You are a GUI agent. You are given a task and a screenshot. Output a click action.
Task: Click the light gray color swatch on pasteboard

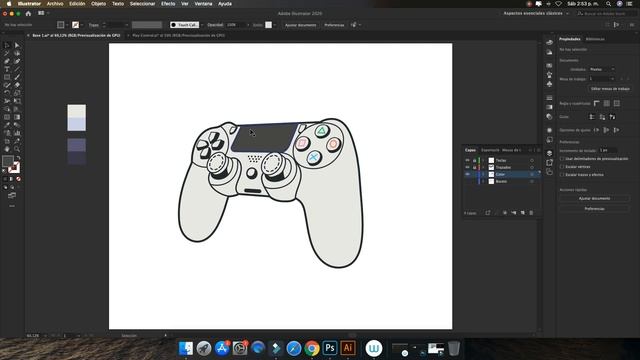(x=77, y=111)
